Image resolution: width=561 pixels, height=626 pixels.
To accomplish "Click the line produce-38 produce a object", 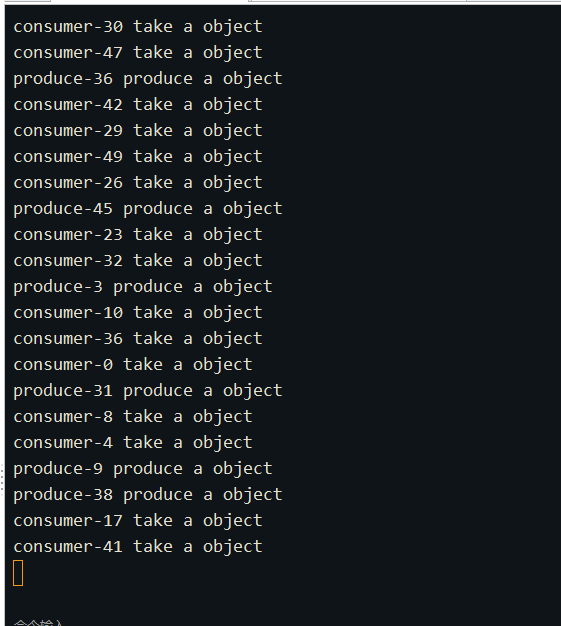I will (148, 495).
